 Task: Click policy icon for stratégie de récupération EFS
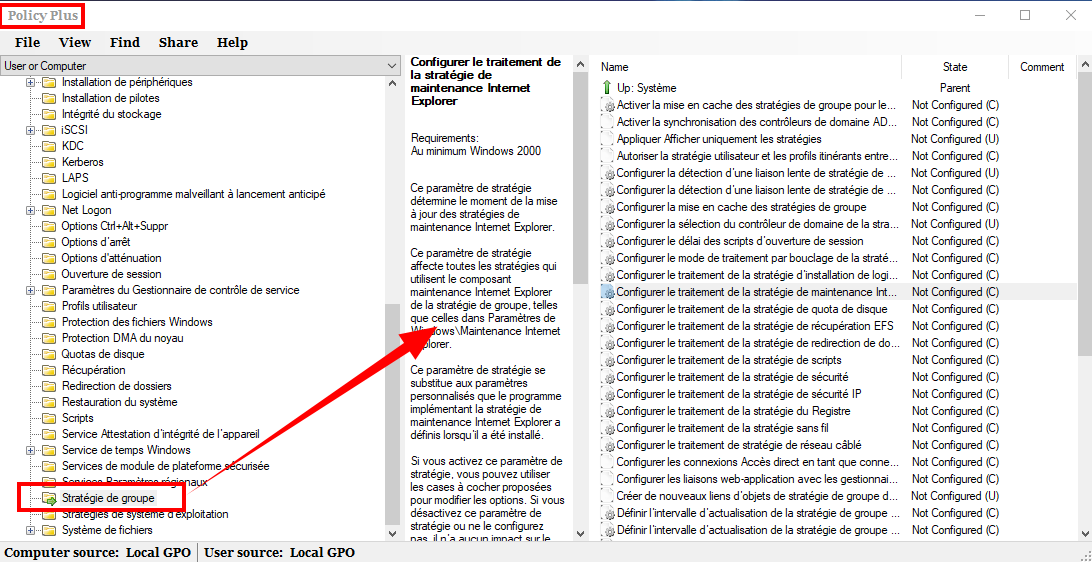pyautogui.click(x=608, y=326)
